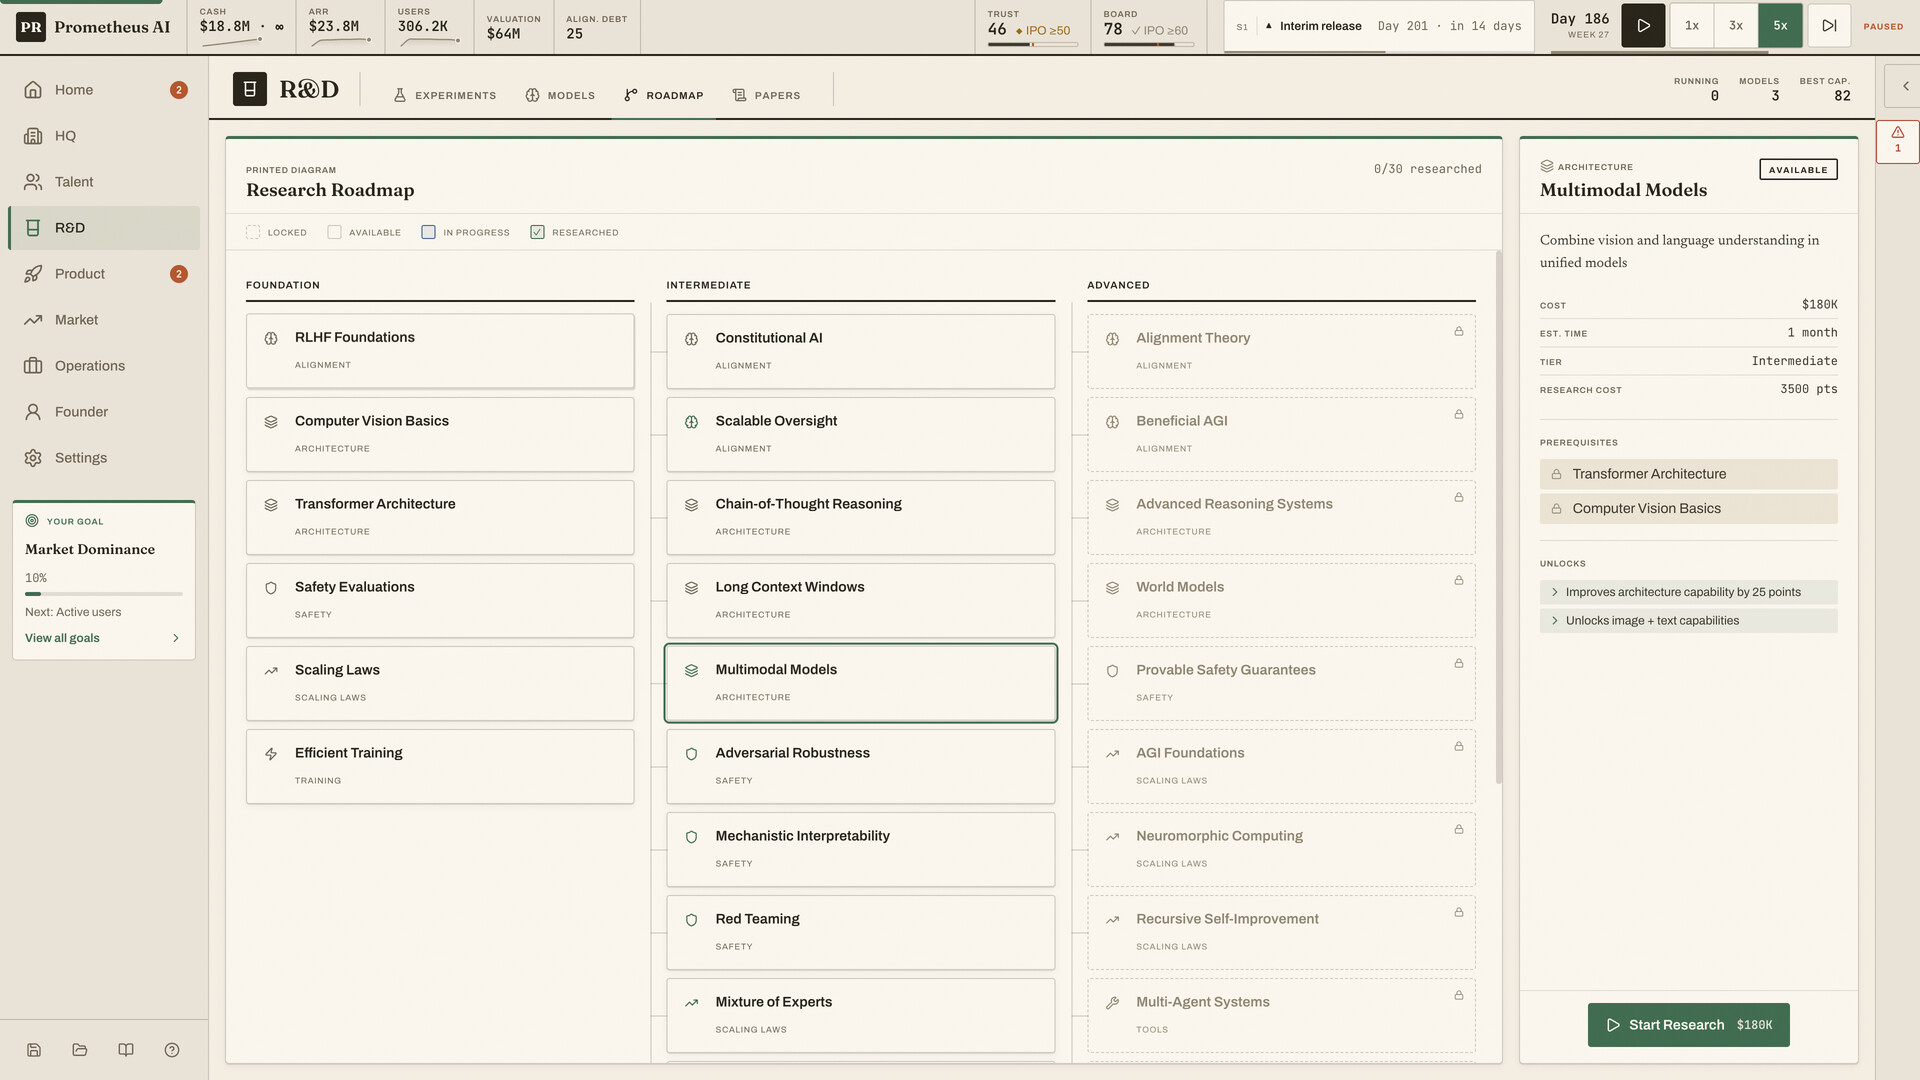Switch to the Experiments tab

[444, 95]
